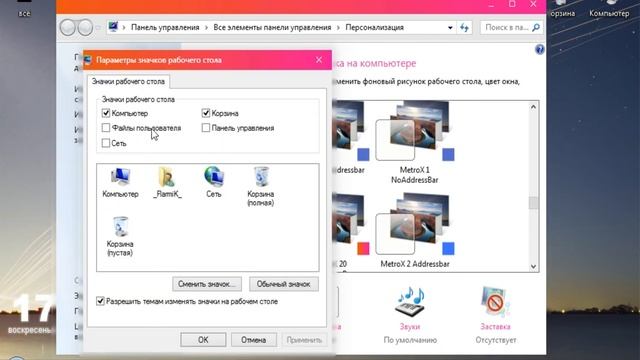Click the blue help question mark icon
Image resolution: width=640 pixels, height=360 pixels.
click(x=540, y=49)
